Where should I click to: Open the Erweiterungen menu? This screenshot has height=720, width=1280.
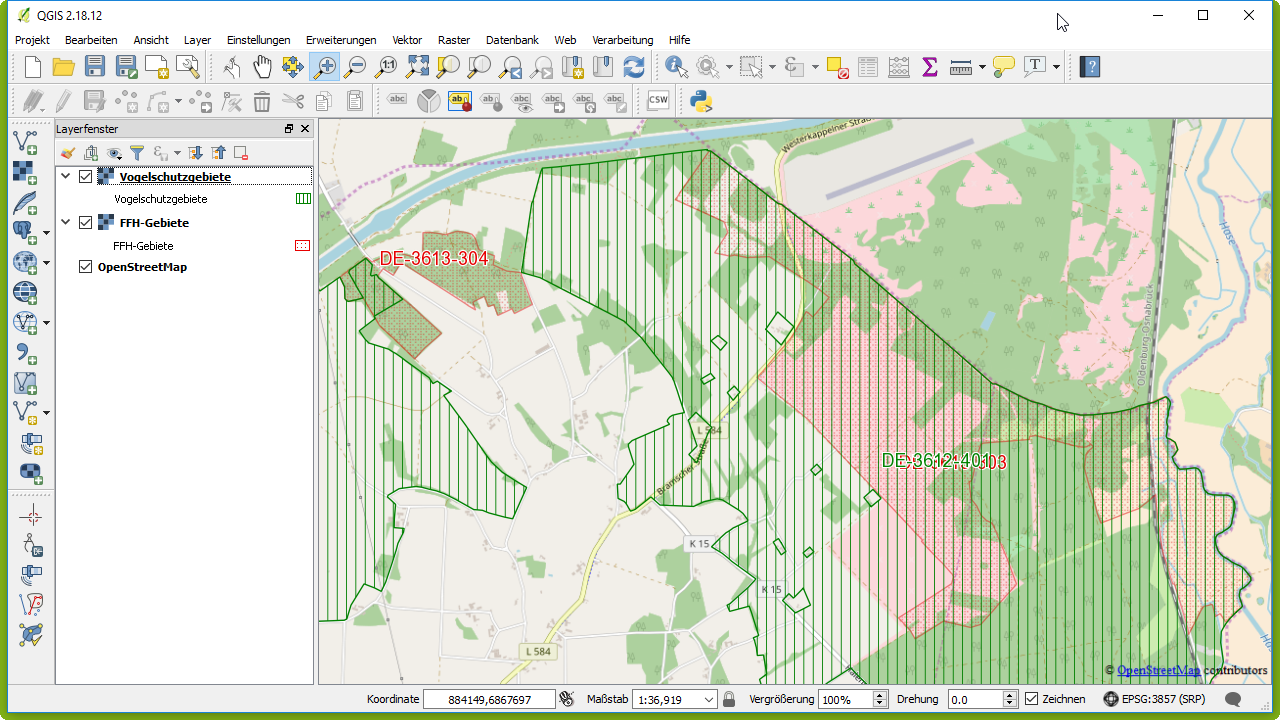(x=341, y=40)
